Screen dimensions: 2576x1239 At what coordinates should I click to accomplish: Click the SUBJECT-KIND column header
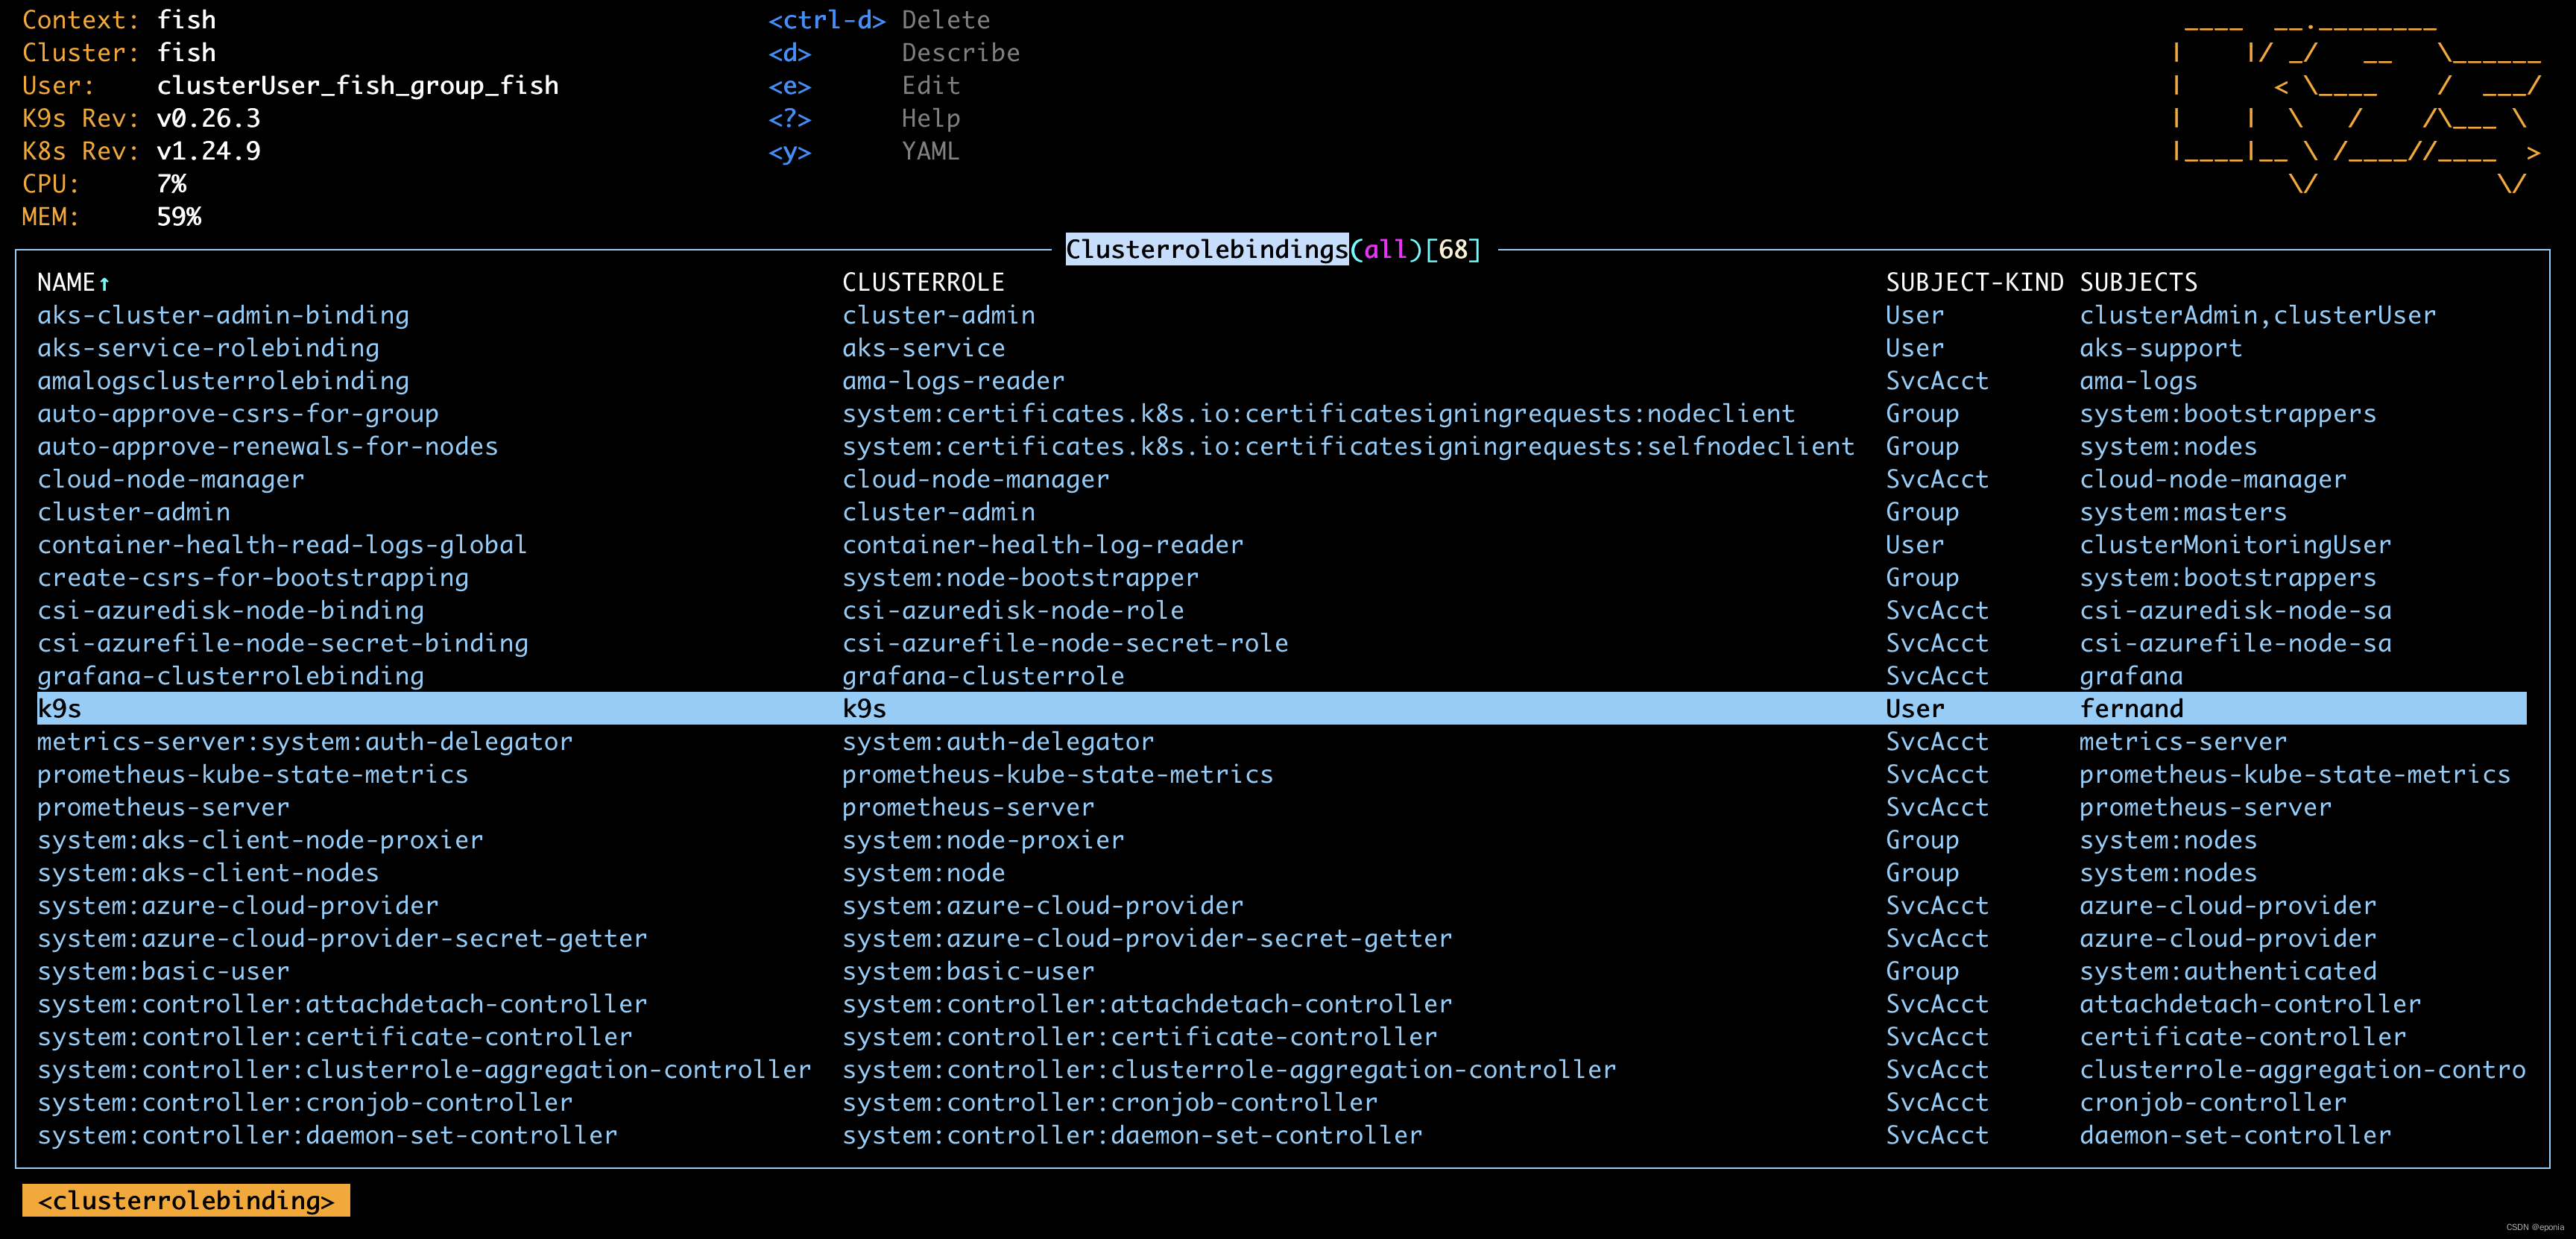point(1974,283)
